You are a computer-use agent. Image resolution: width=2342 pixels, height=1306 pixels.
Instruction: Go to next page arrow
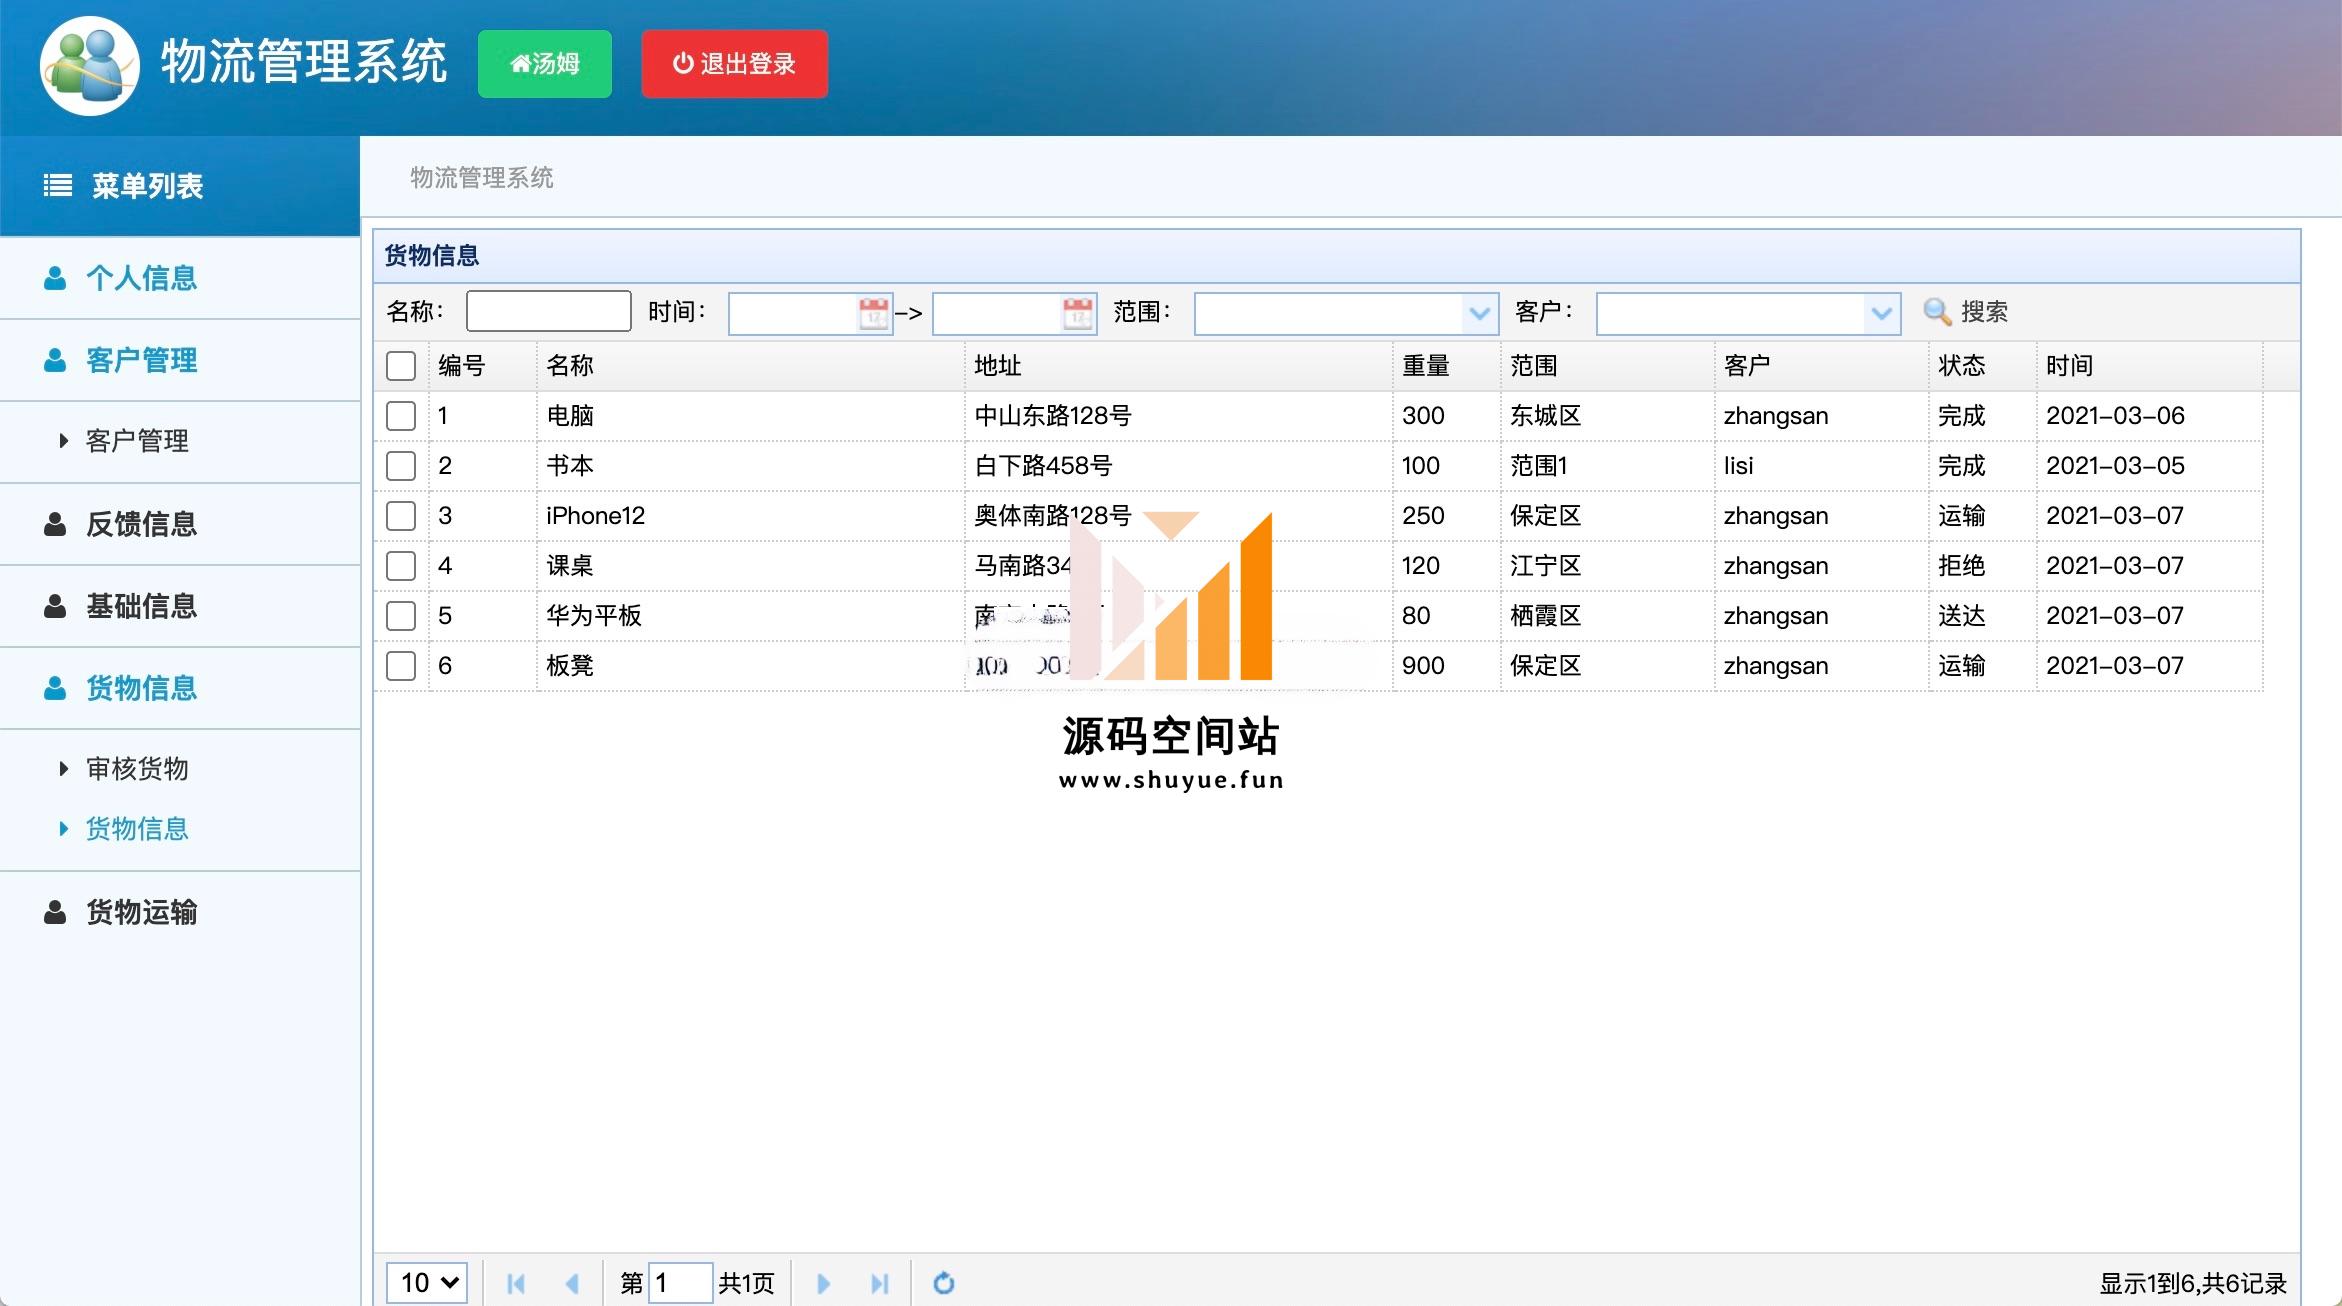(x=823, y=1283)
